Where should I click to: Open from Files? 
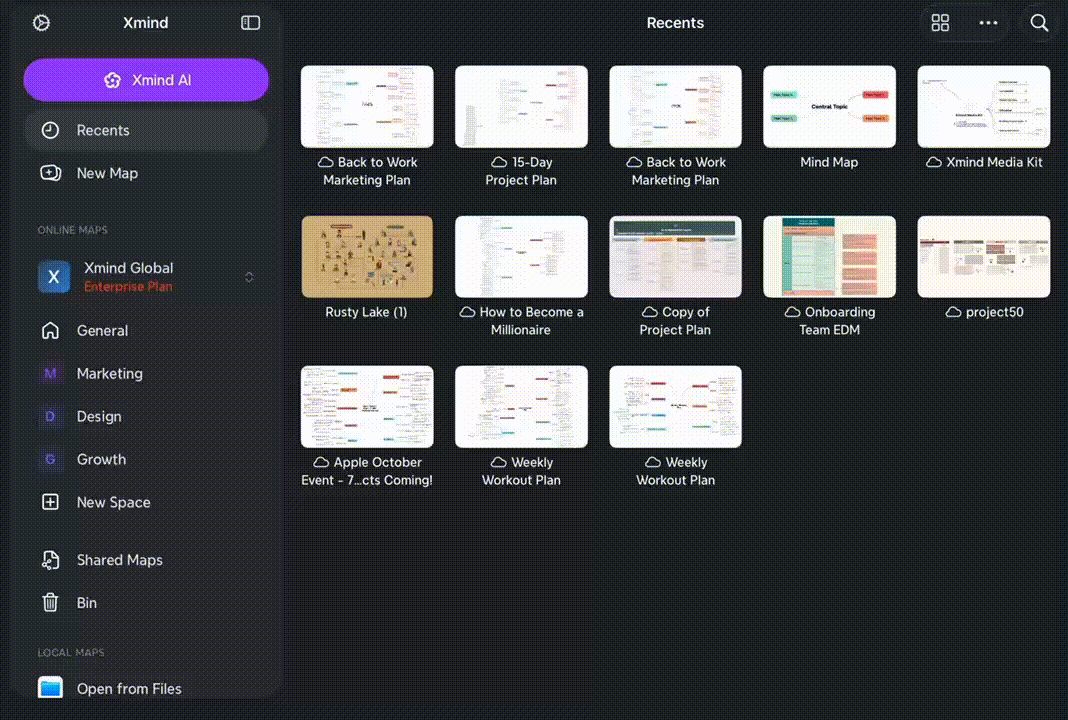tap(146, 689)
